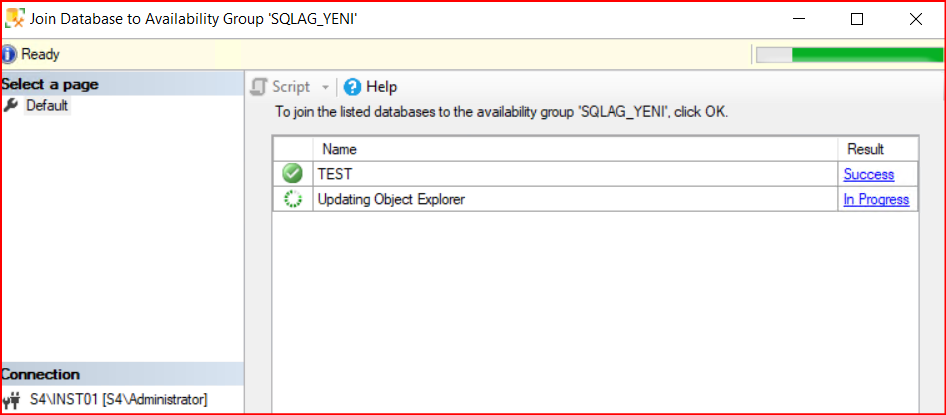Click the Ready status info icon
The height and width of the screenshot is (415, 946).
pos(10,54)
